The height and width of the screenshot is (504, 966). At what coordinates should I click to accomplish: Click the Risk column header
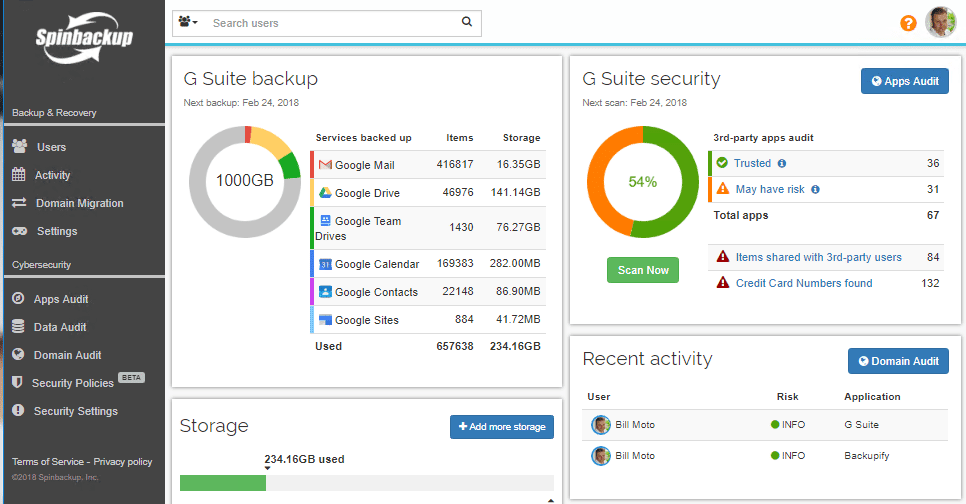tap(787, 397)
